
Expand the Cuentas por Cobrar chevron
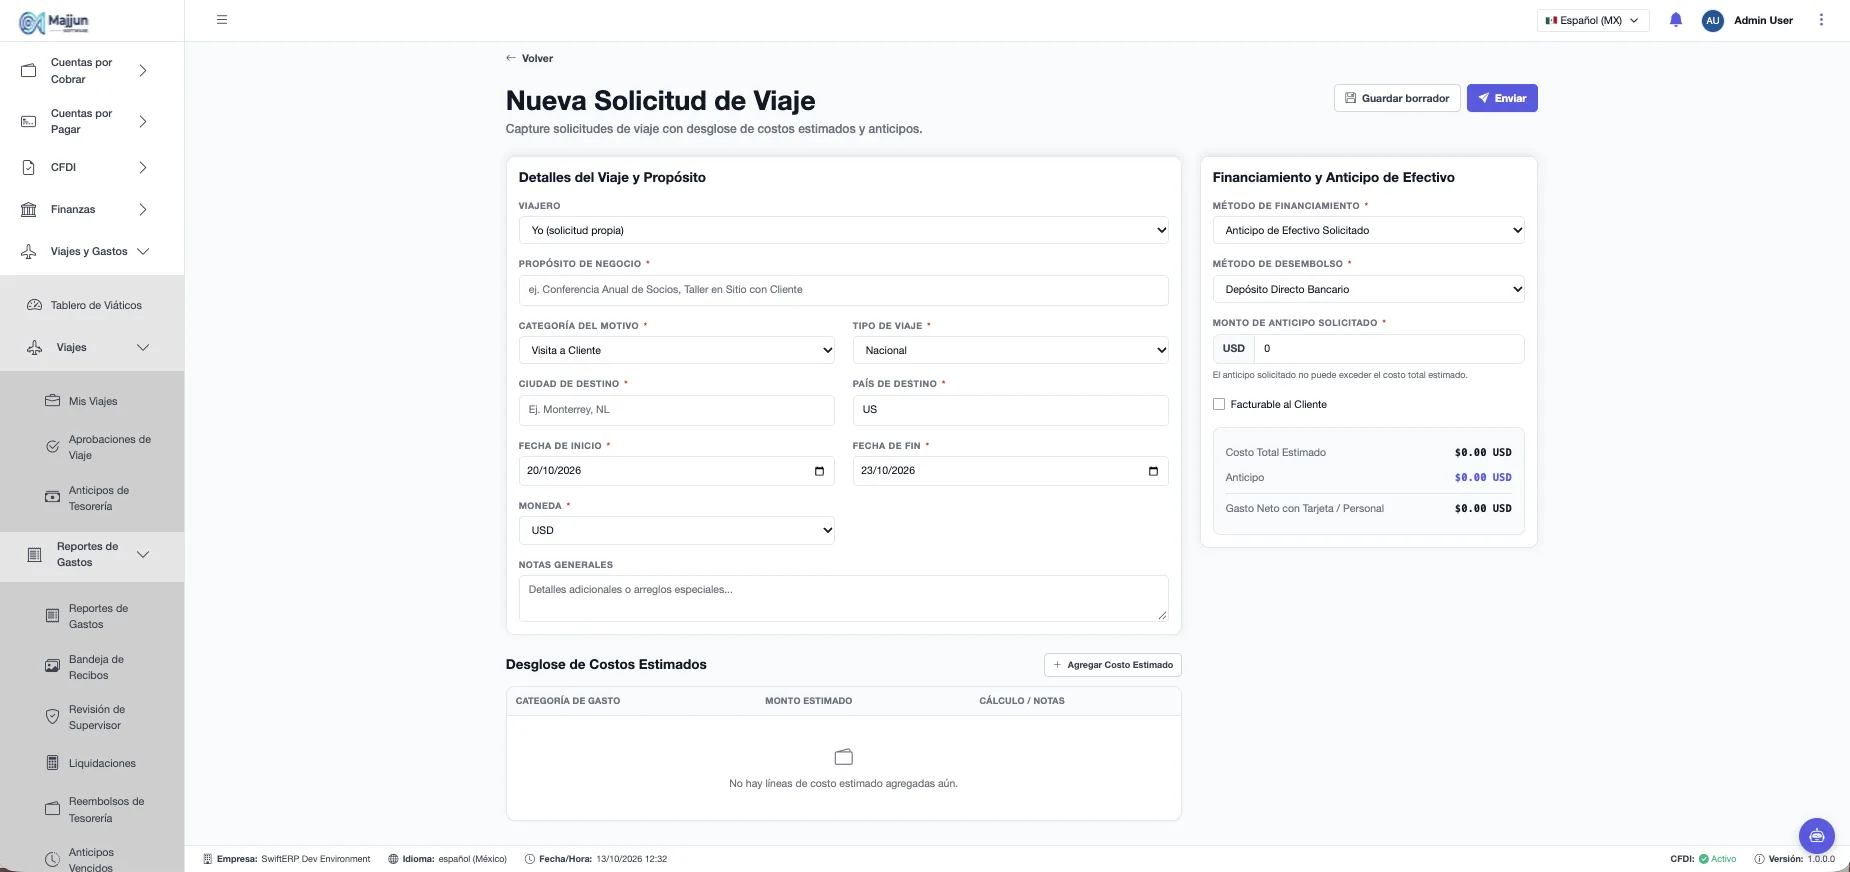pyautogui.click(x=143, y=71)
